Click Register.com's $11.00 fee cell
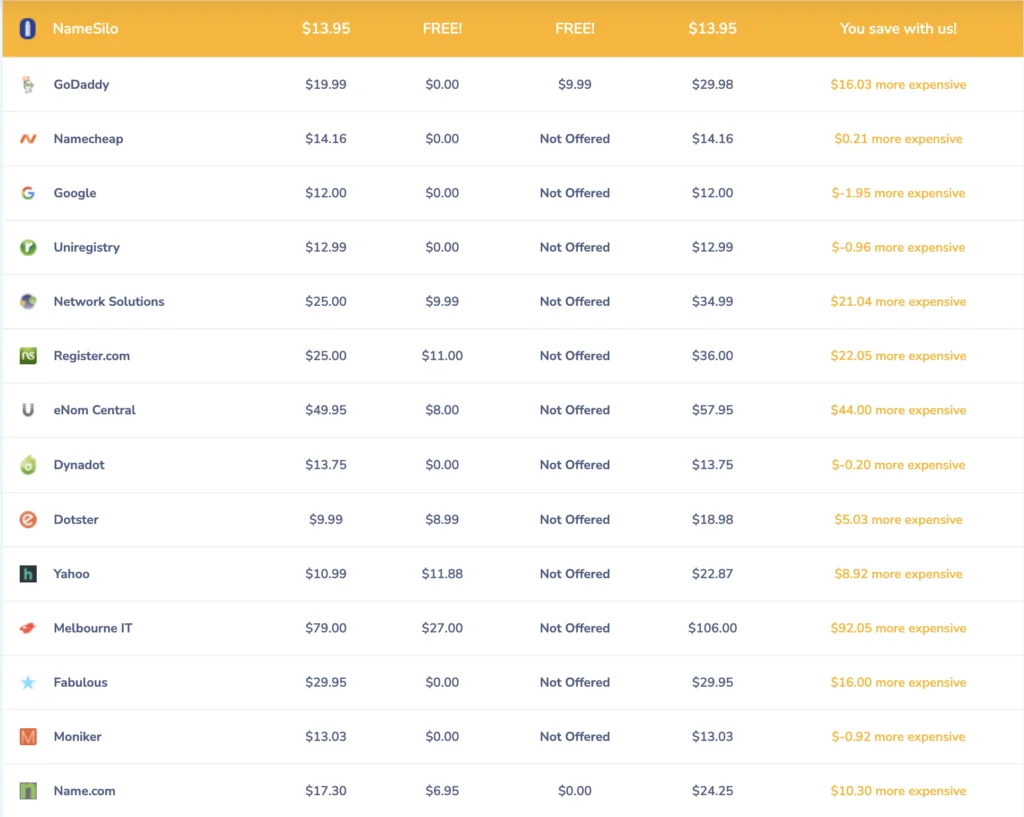This screenshot has width=1024, height=817. pyautogui.click(x=442, y=356)
